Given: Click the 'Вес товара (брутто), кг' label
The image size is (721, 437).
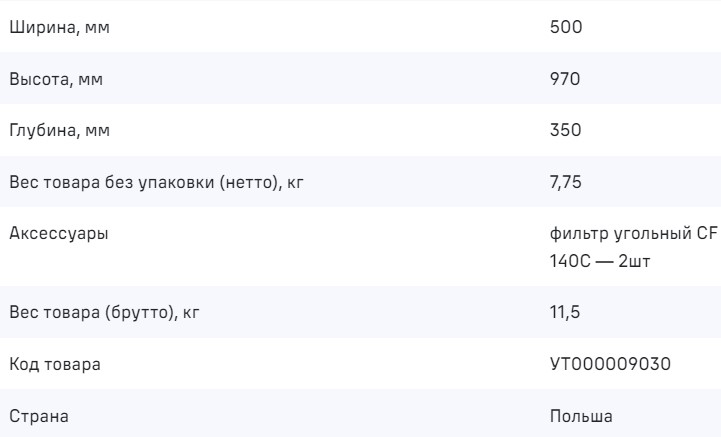Looking at the screenshot, I should tap(98, 313).
